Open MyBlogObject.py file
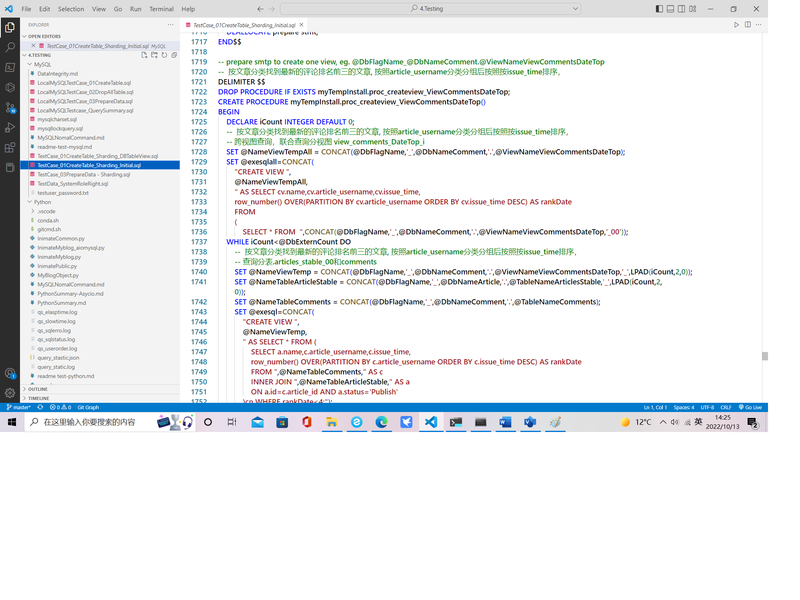800x600 pixels. coord(58,276)
